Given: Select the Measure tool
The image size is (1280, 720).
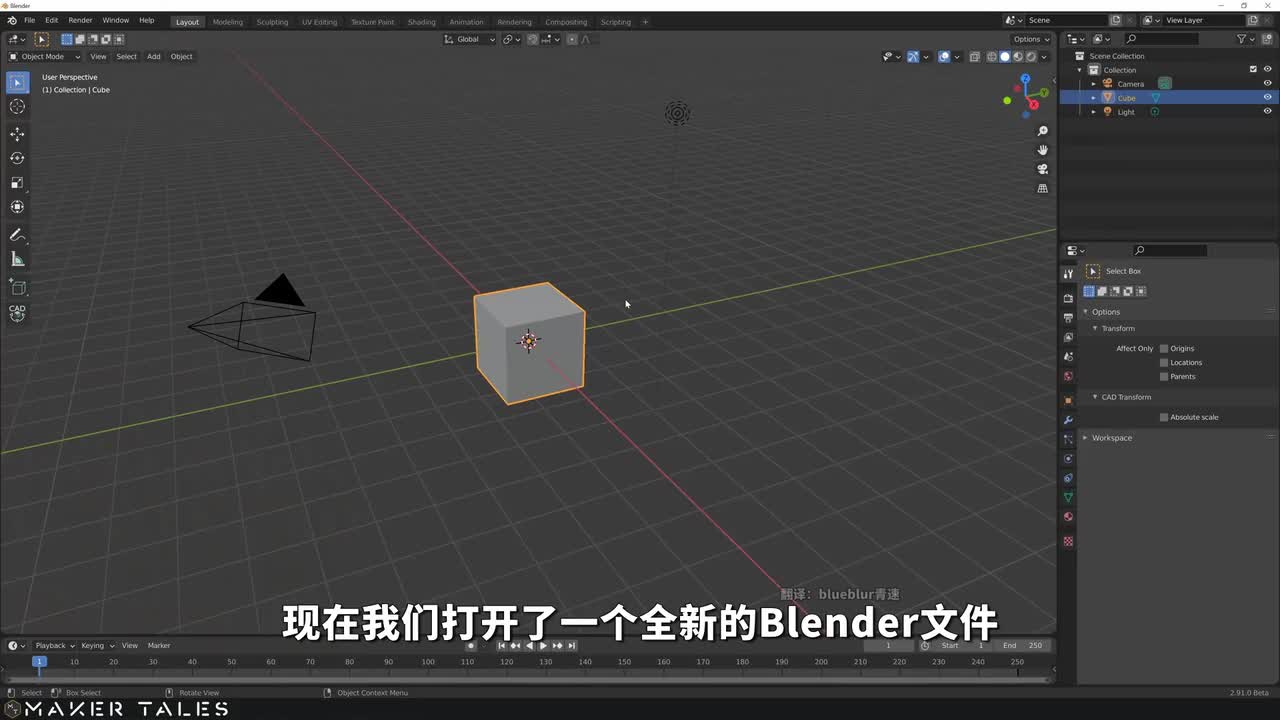Looking at the screenshot, I should point(17,260).
